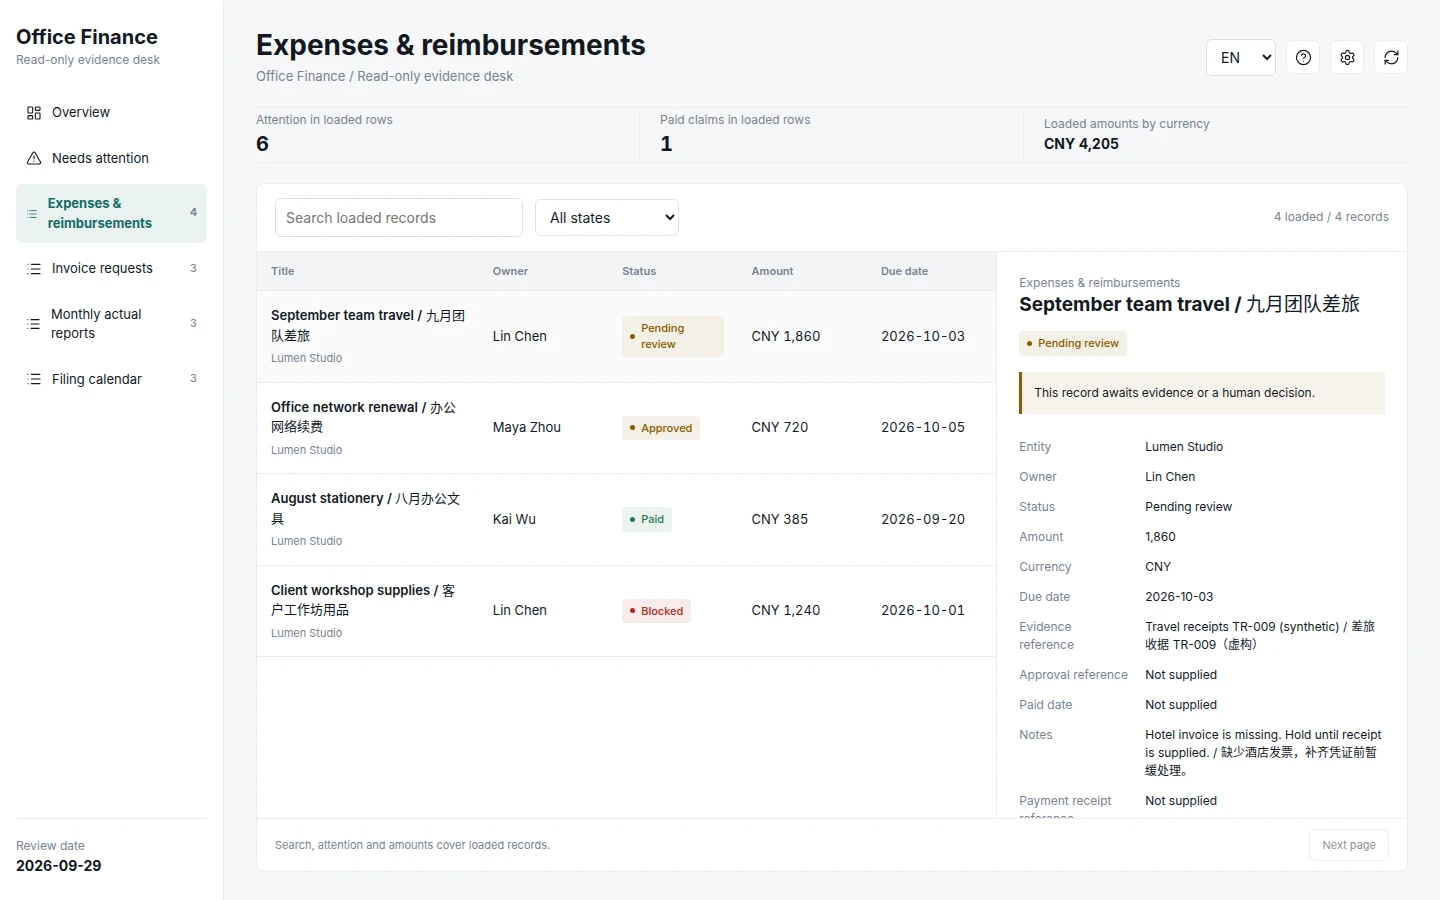Select the August stationery row title

(x=366, y=508)
